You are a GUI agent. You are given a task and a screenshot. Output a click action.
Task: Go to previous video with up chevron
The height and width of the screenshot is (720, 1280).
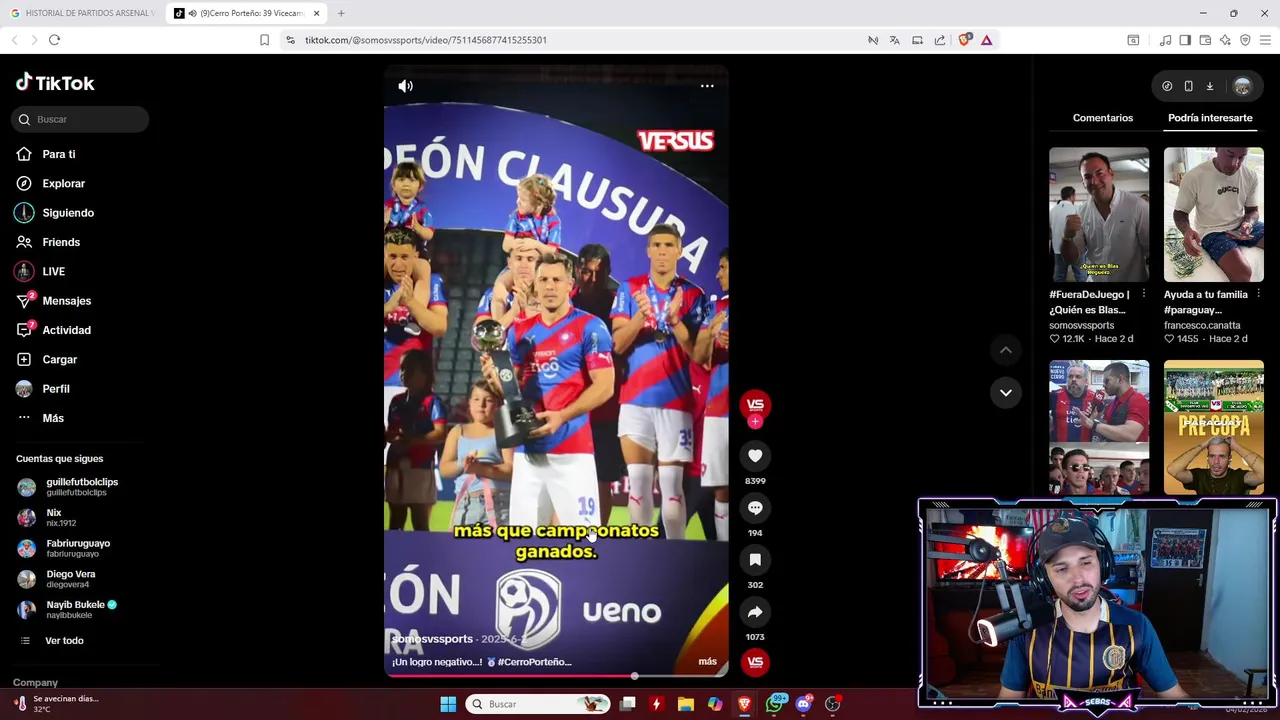(1006, 350)
